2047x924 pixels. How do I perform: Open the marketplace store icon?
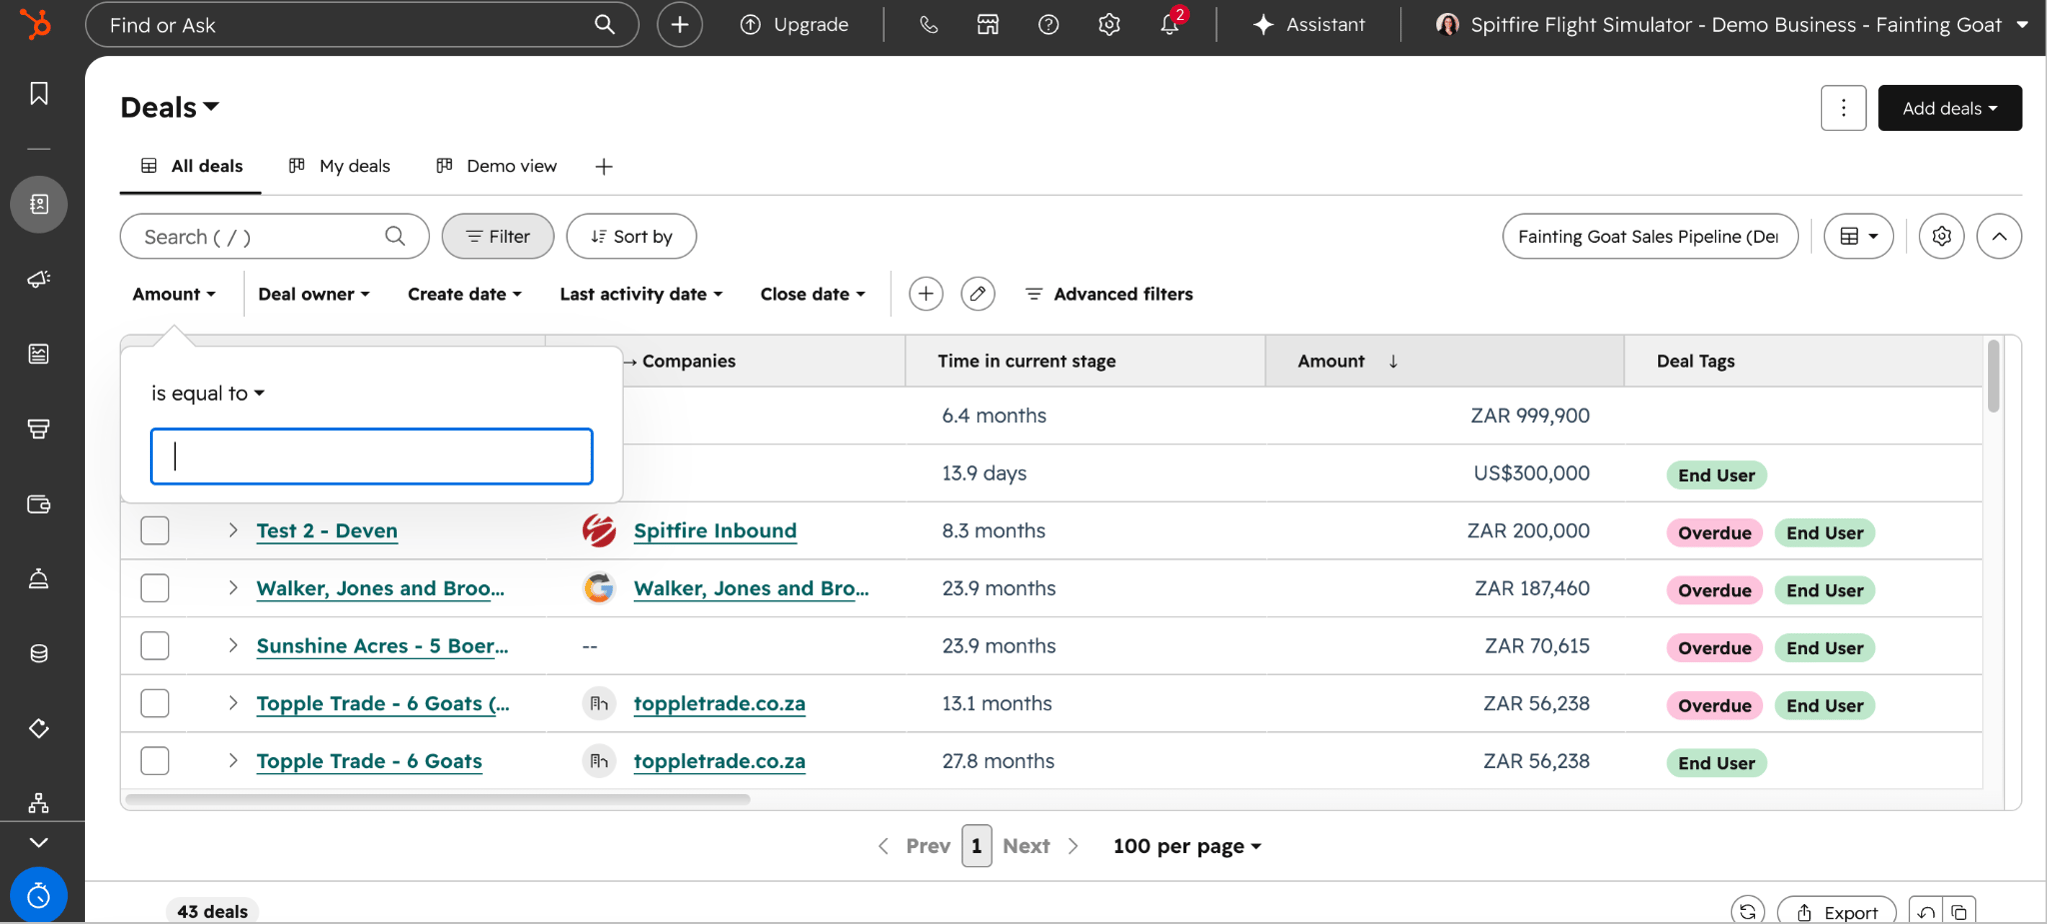(x=988, y=24)
